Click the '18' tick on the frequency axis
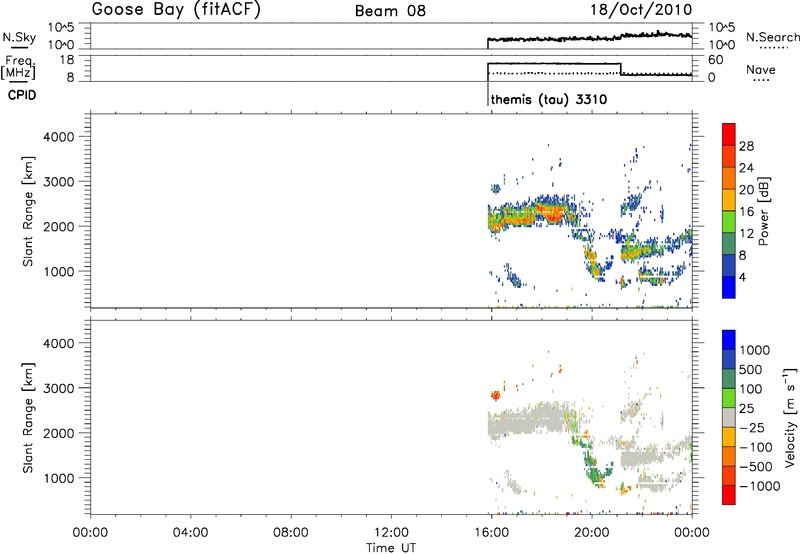Image resolution: width=800 pixels, height=554 pixels. 67,60
